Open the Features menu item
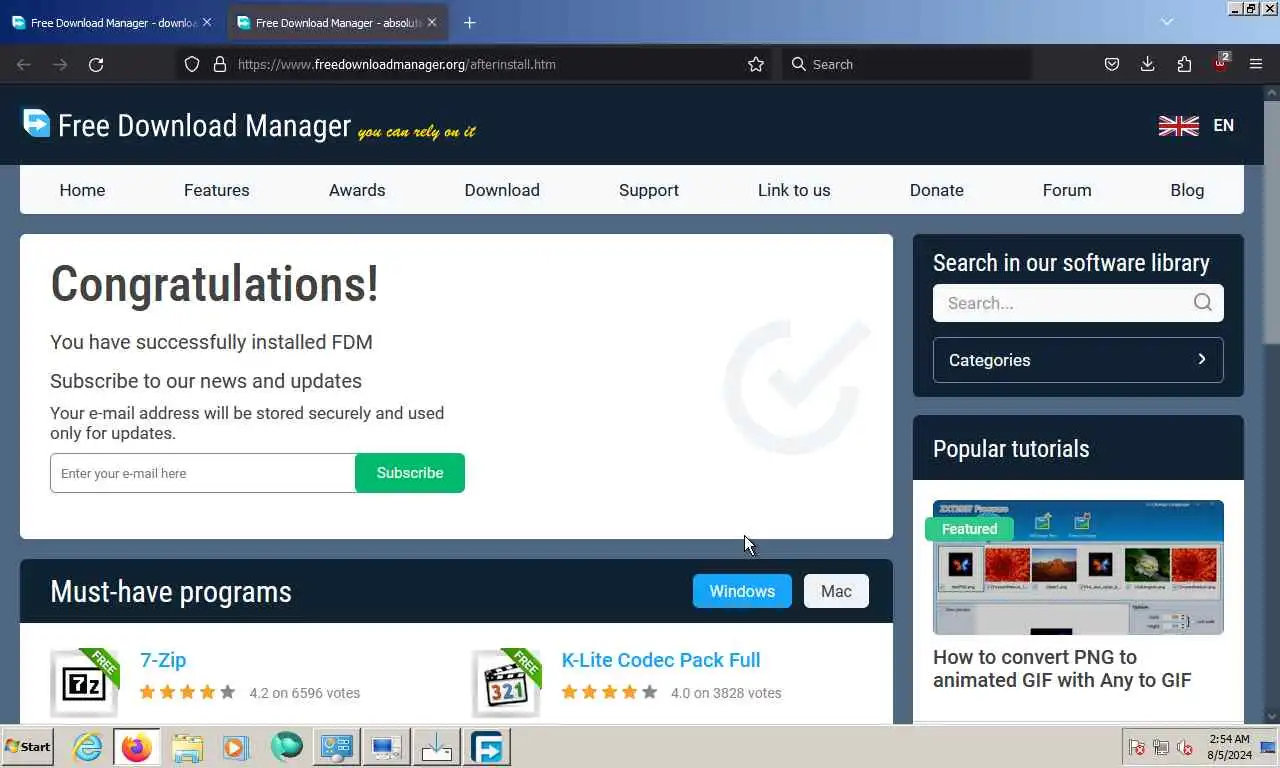Image resolution: width=1280 pixels, height=768 pixels. coord(217,190)
